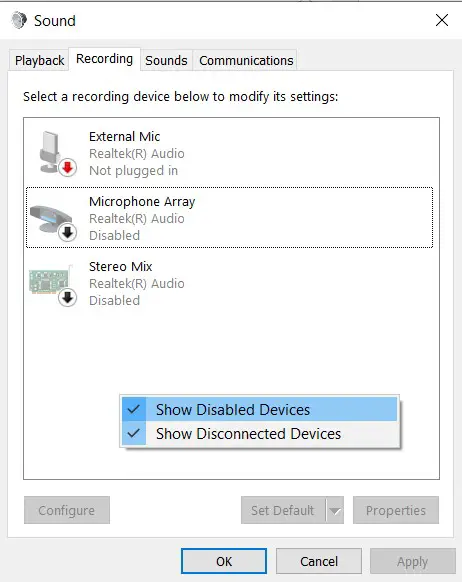Uncheck Show Disabled Devices
The height and width of the screenshot is (582, 462).
[x=259, y=409]
